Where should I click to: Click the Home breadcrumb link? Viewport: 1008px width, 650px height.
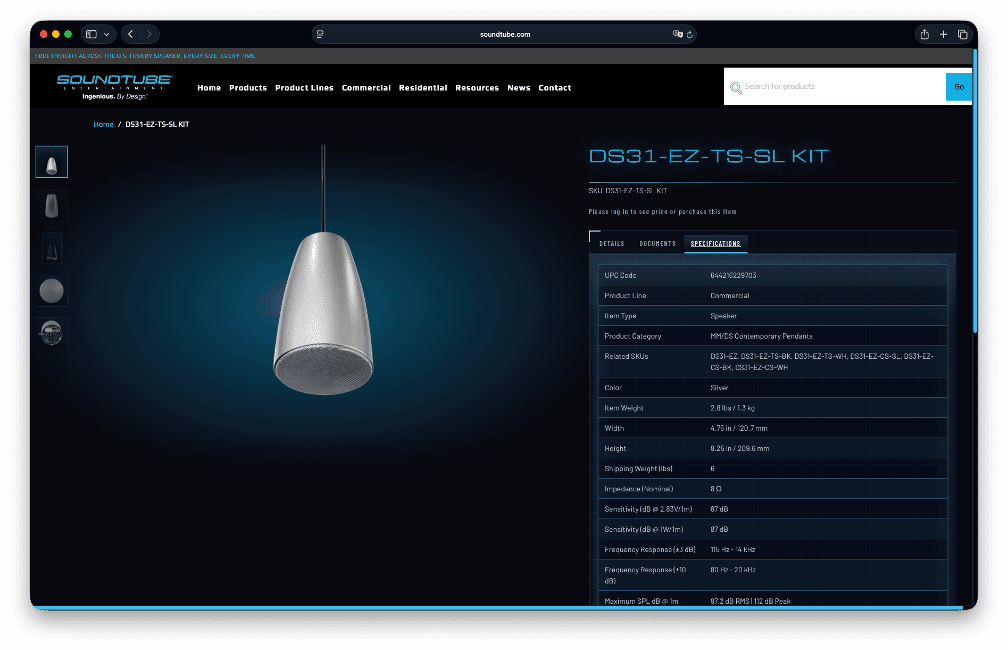tap(104, 125)
